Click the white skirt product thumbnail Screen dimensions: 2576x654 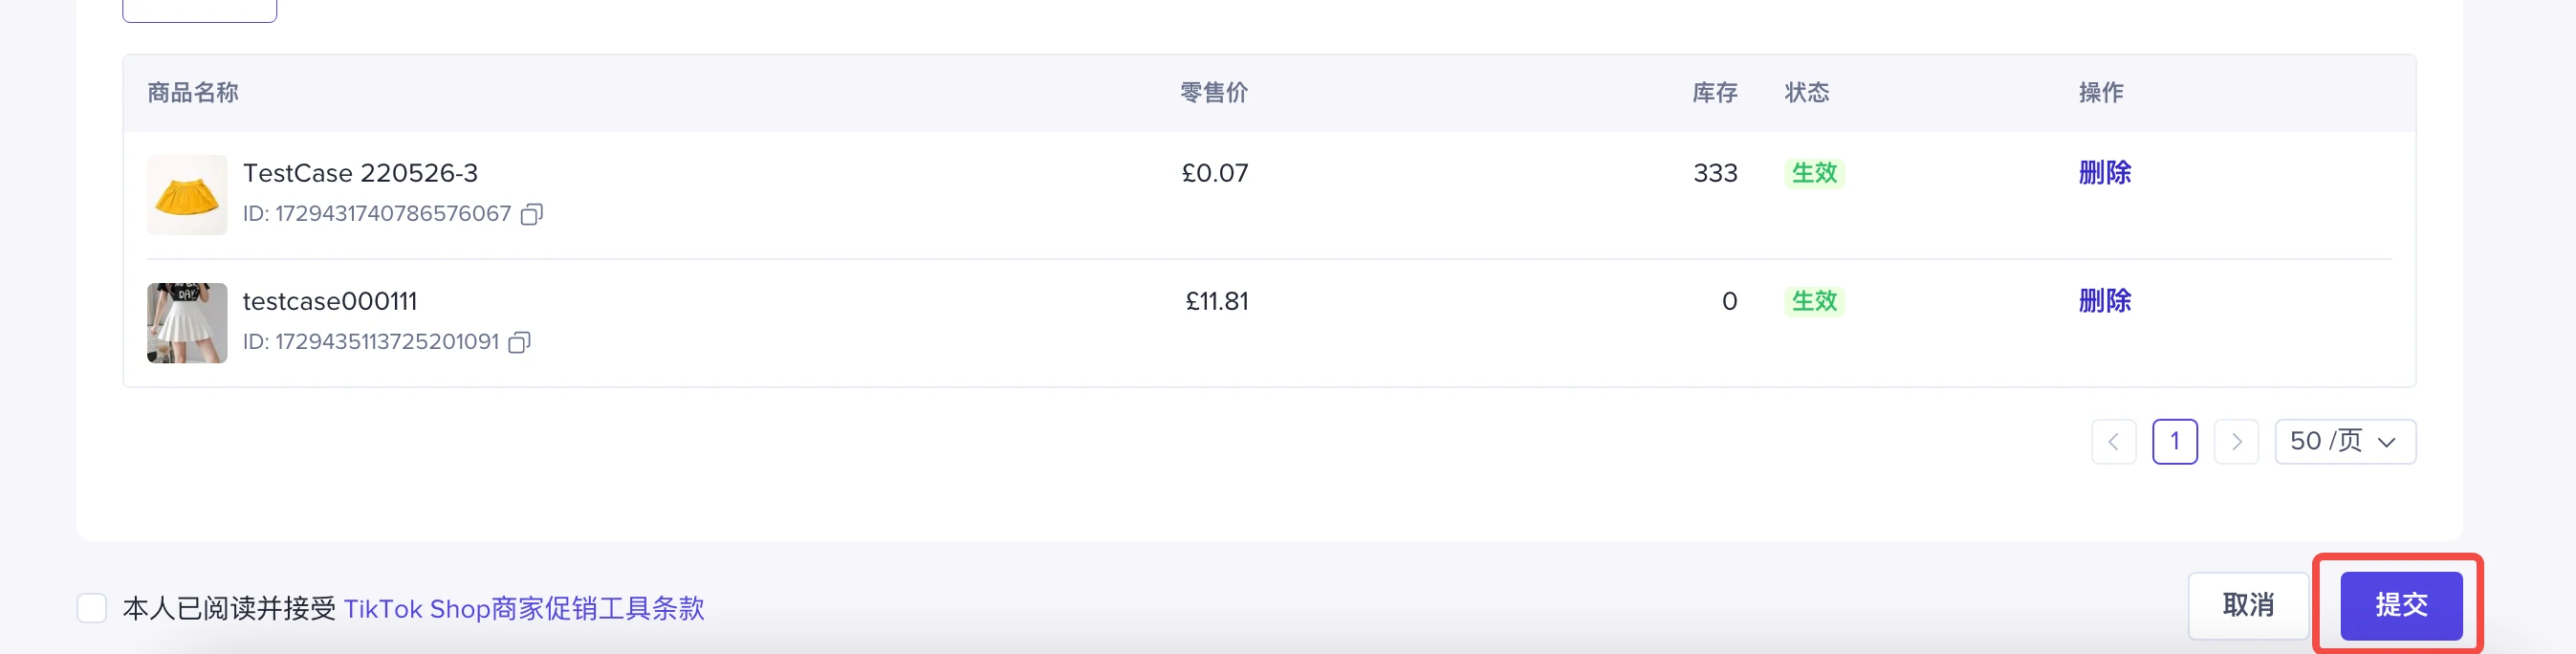187,323
